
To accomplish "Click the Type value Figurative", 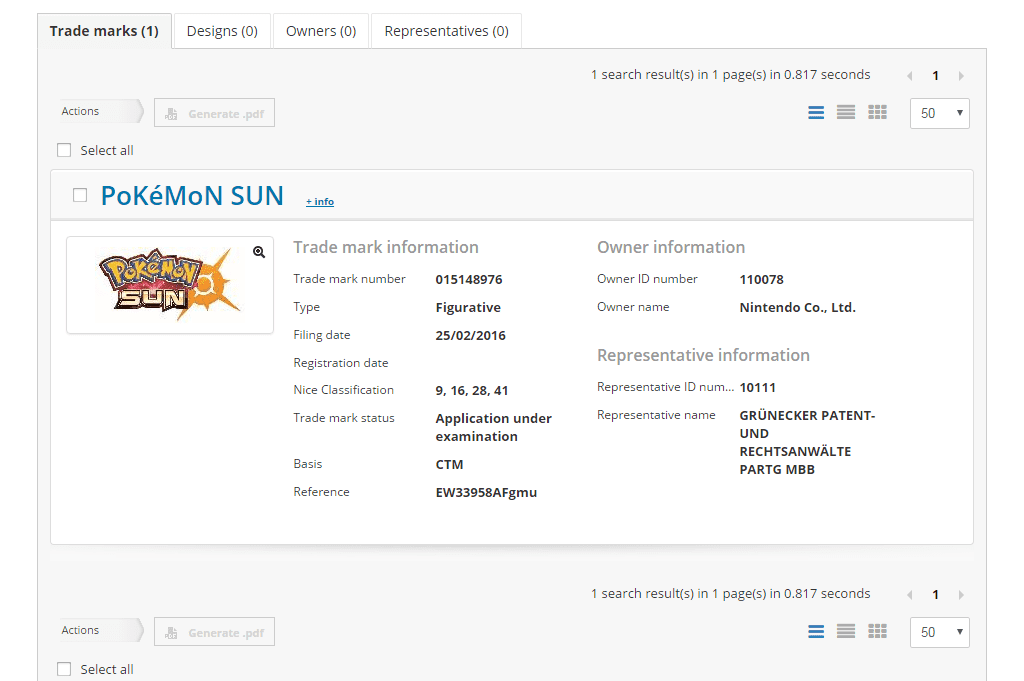I will (468, 308).
